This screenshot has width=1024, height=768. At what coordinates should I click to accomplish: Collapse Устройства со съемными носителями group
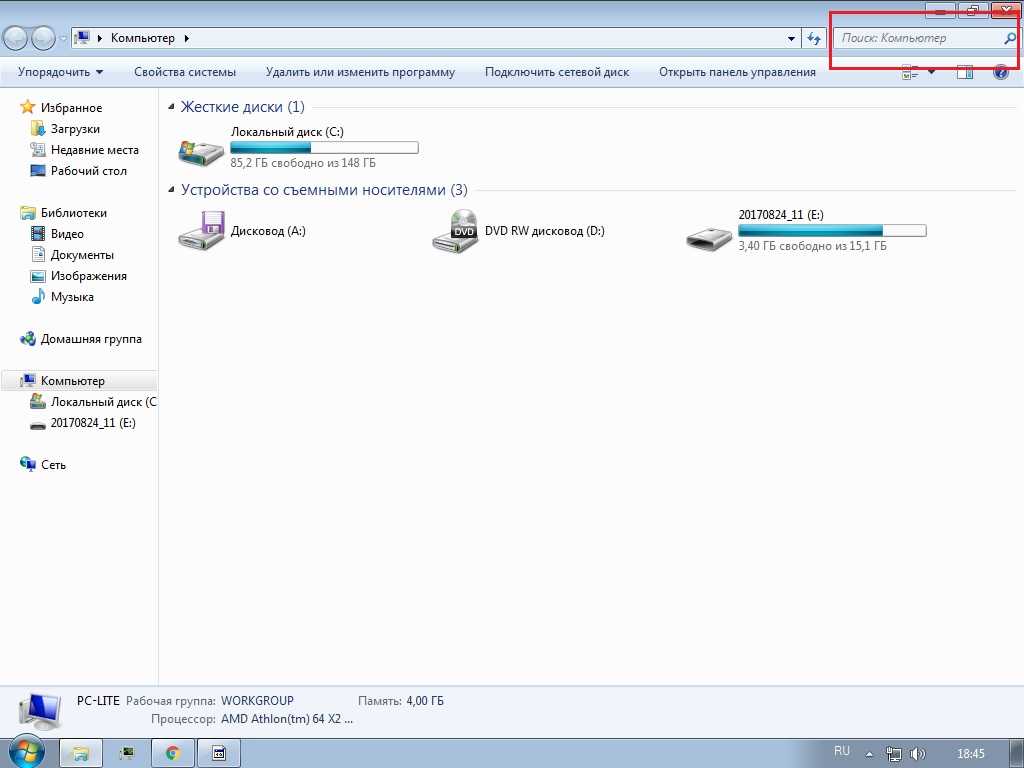tap(172, 190)
